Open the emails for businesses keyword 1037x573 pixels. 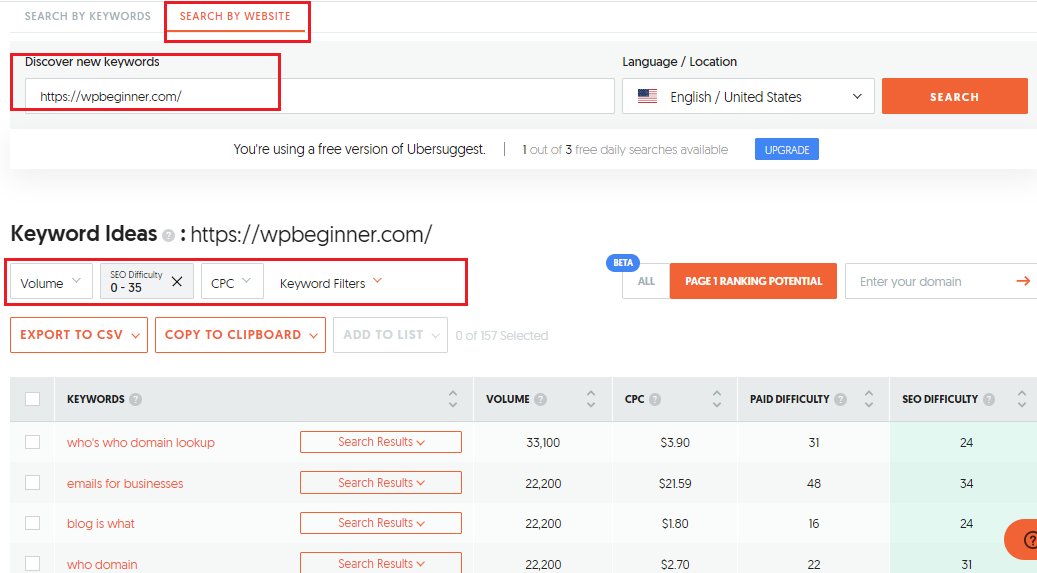coord(125,484)
